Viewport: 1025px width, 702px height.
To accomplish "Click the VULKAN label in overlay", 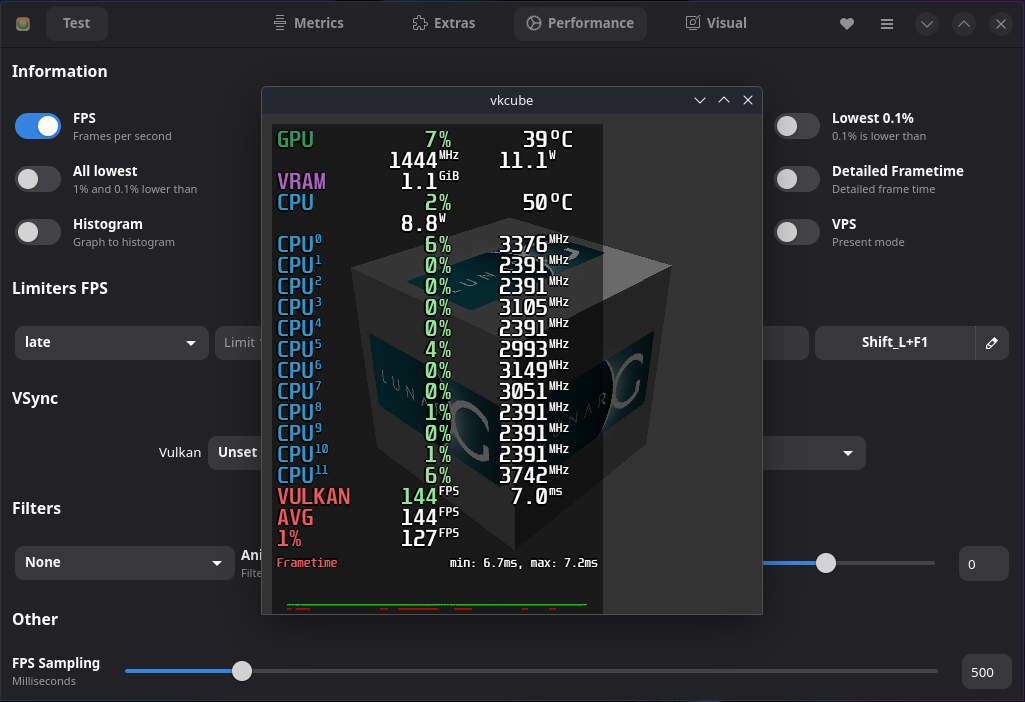I will 314,496.
